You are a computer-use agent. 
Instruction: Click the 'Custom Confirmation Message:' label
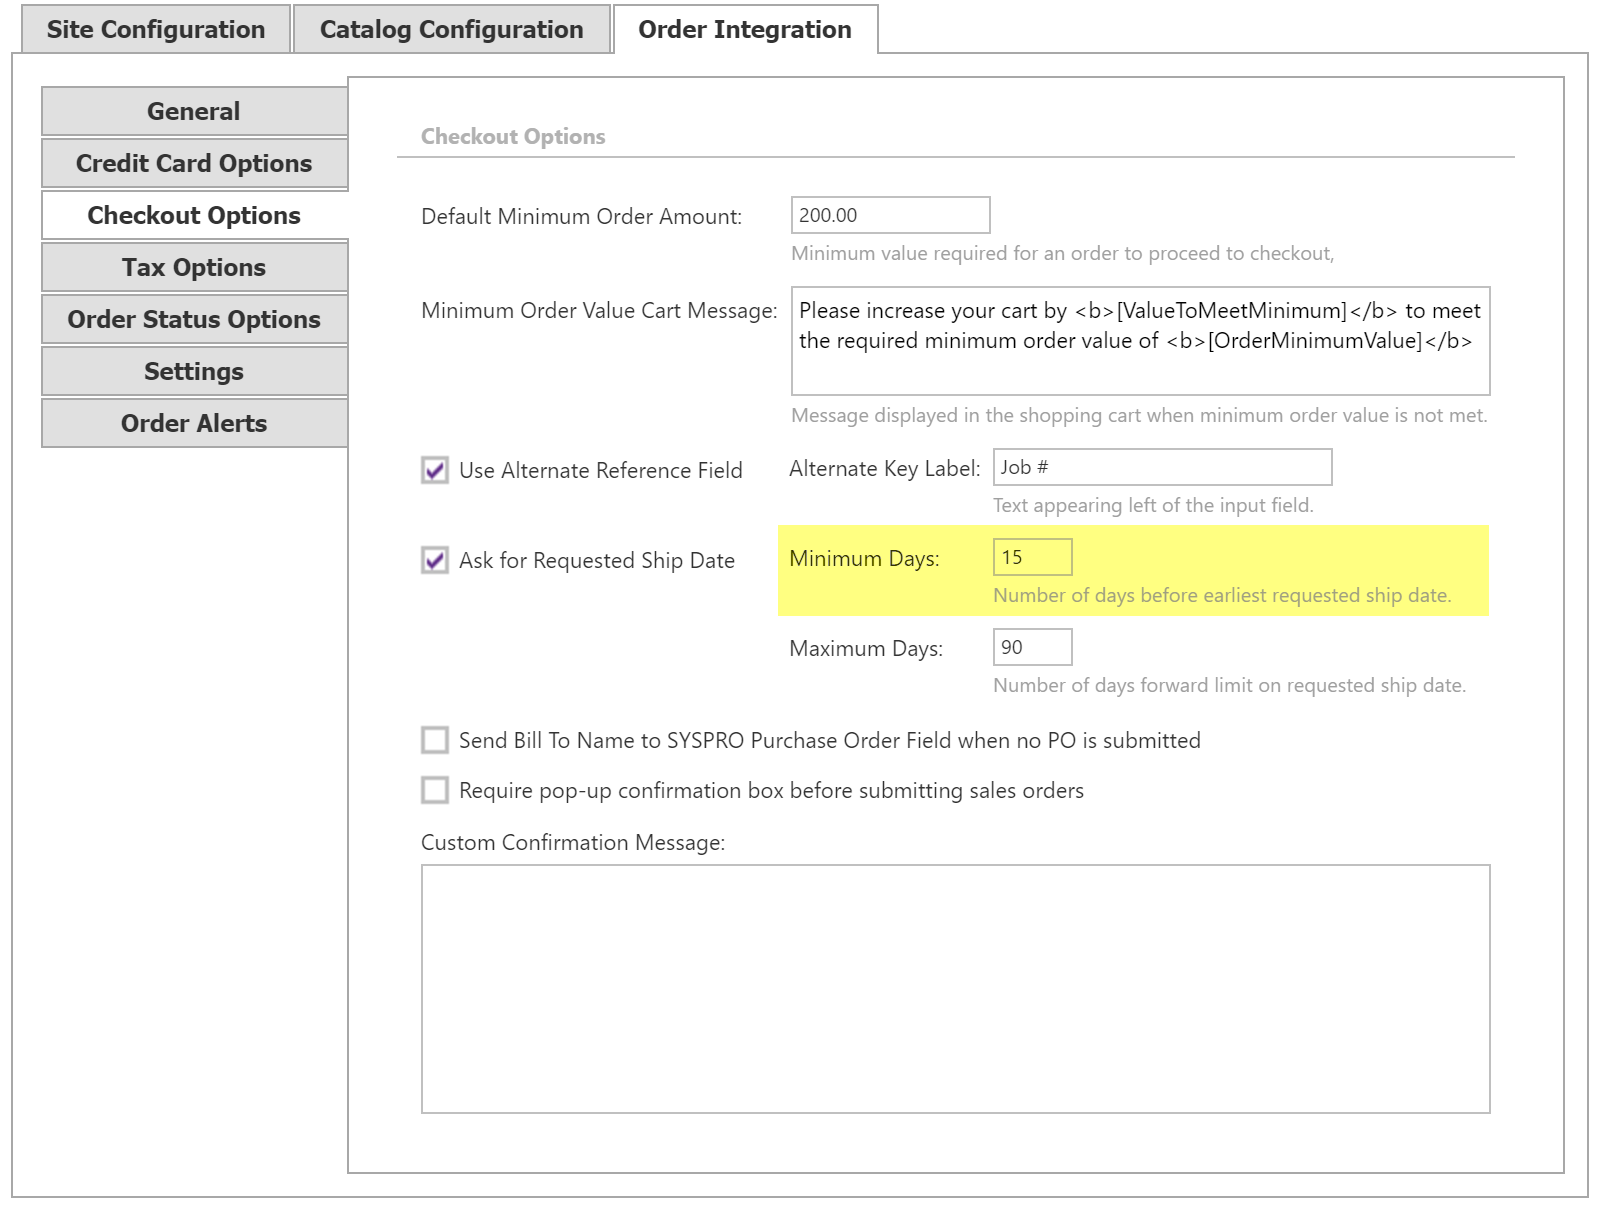573,843
